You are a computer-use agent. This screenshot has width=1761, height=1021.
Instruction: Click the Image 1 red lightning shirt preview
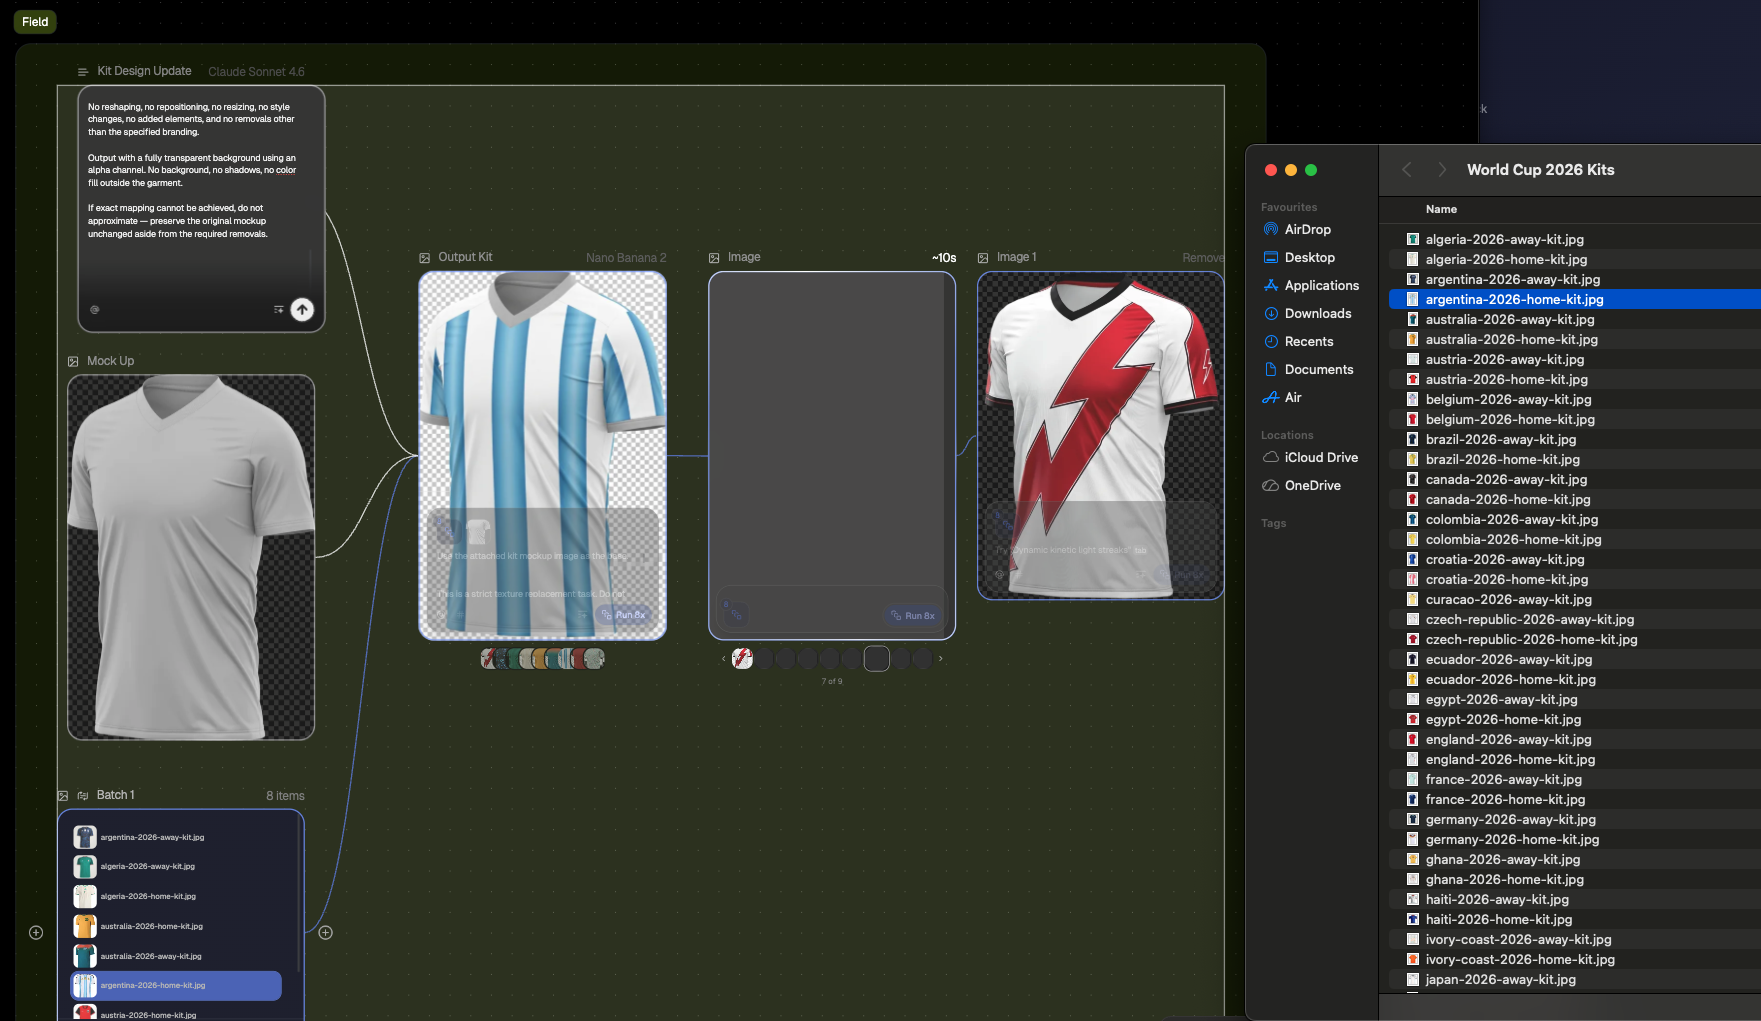(1100, 436)
